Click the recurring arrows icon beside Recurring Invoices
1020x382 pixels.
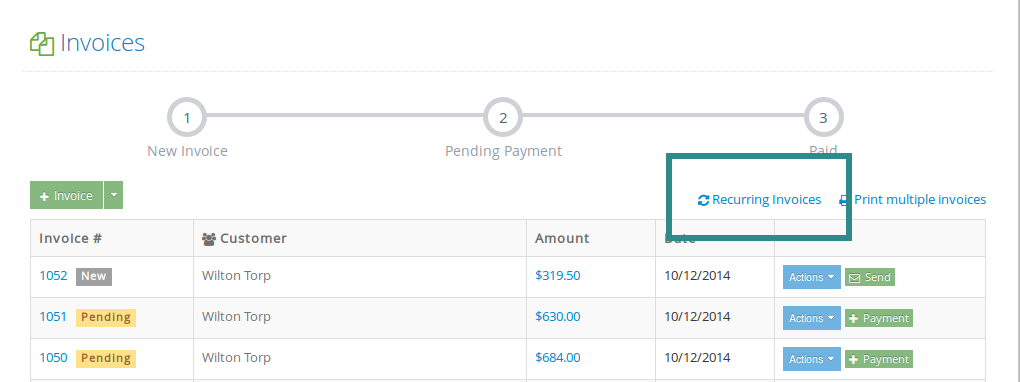click(x=703, y=200)
